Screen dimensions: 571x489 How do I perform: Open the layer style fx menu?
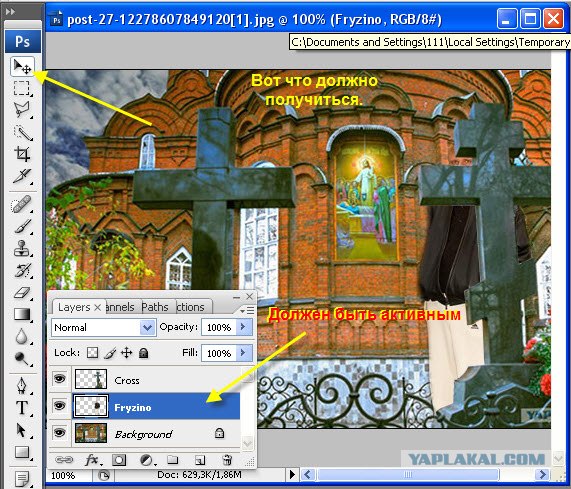tap(92, 460)
